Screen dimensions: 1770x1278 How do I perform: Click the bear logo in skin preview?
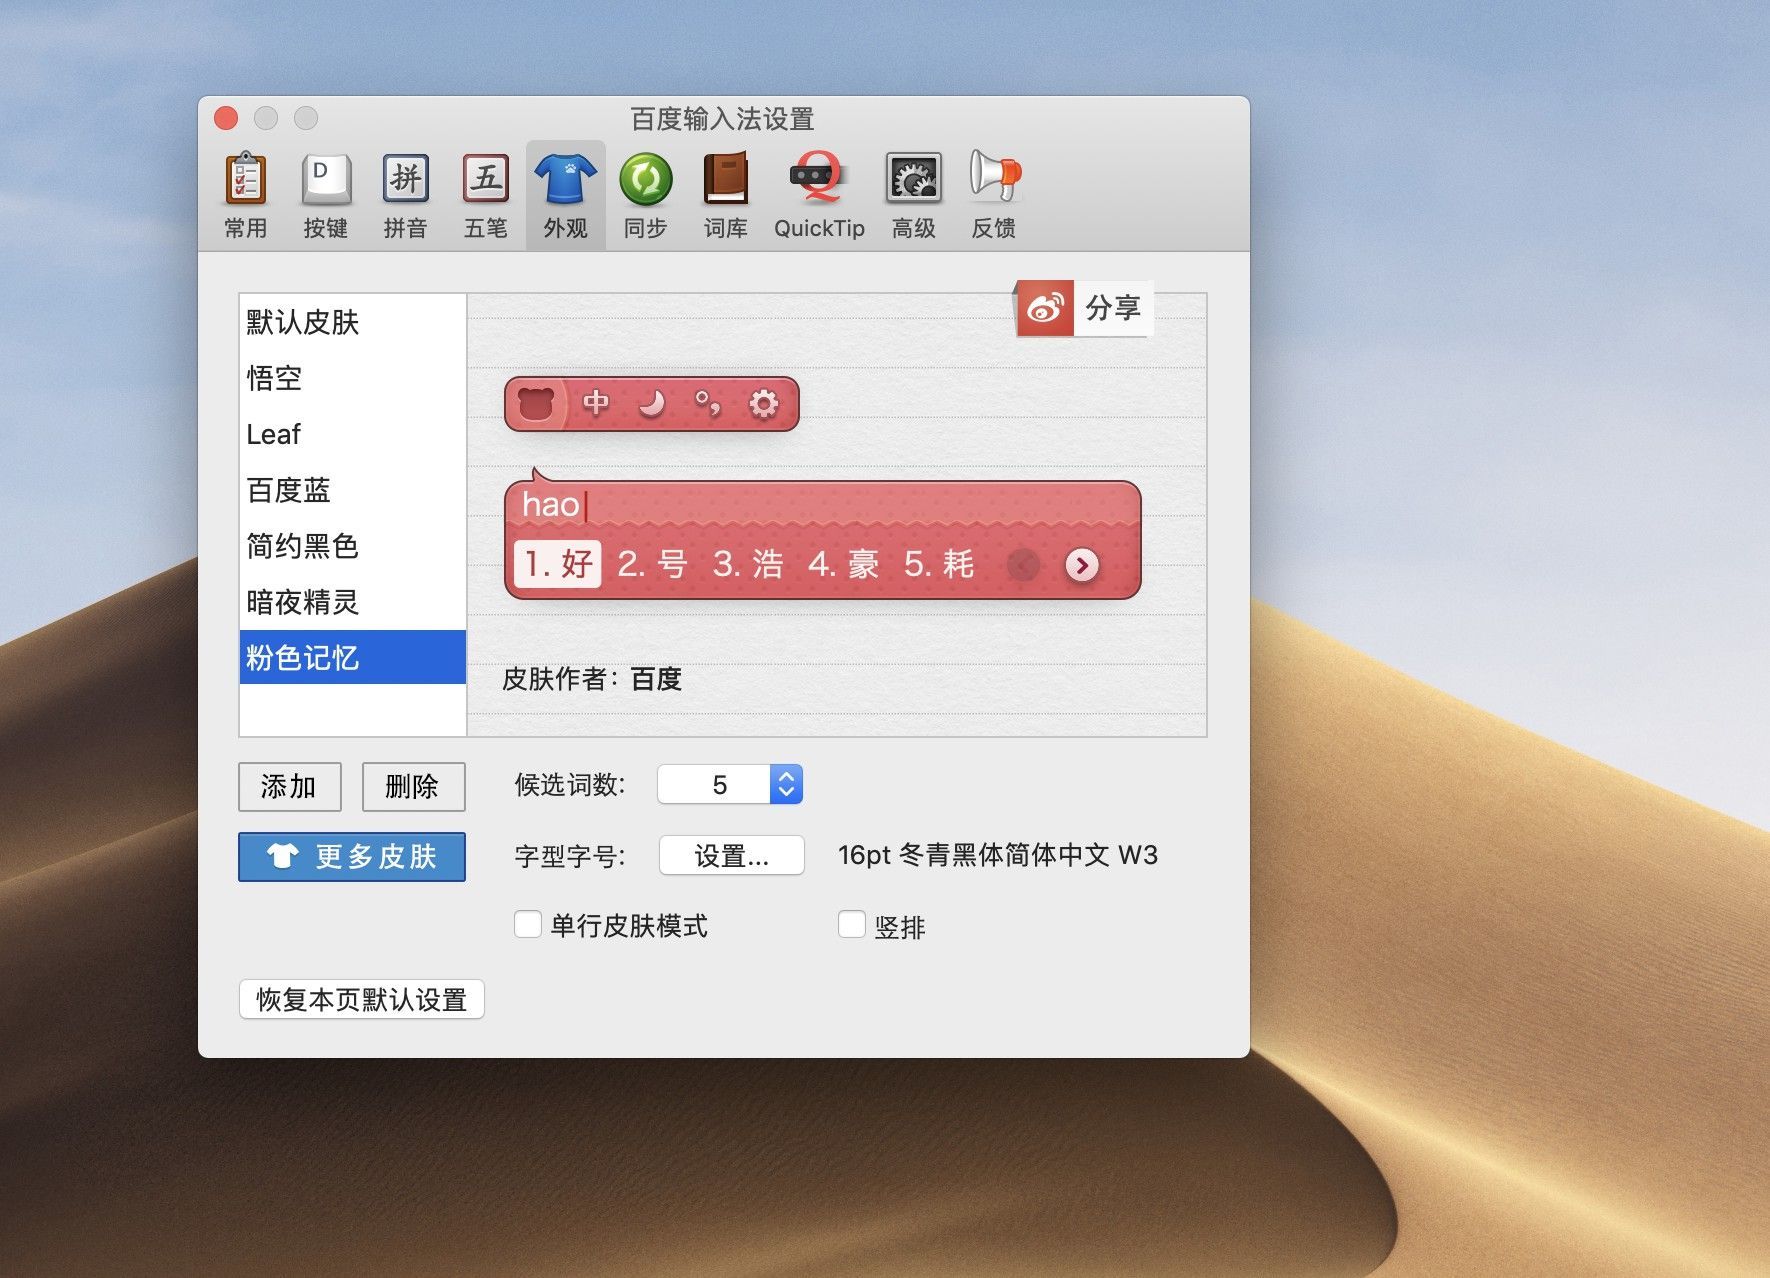[536, 404]
